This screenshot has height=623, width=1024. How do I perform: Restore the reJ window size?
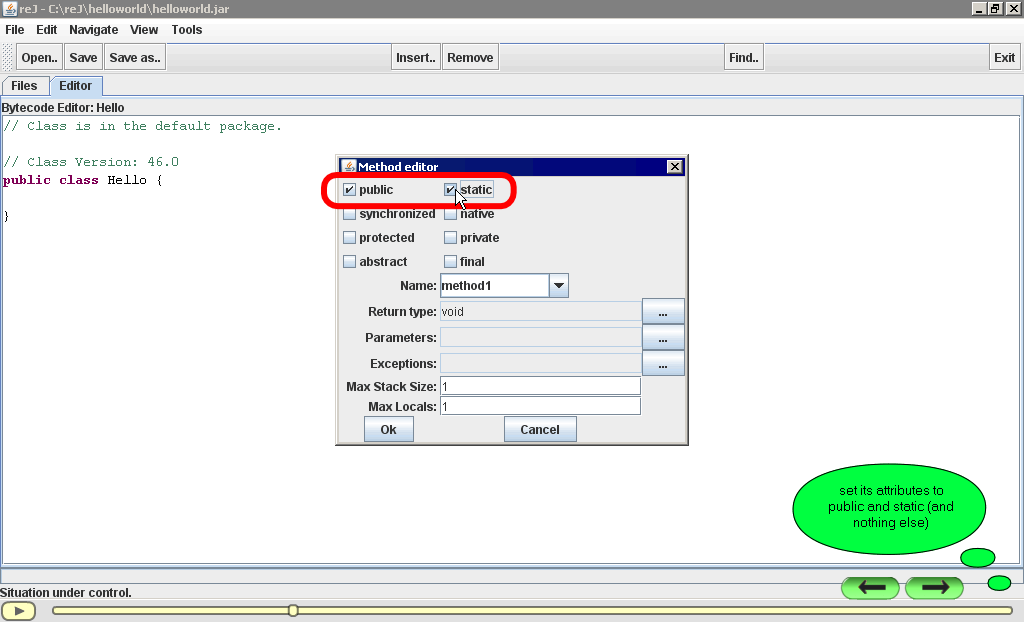pyautogui.click(x=995, y=8)
